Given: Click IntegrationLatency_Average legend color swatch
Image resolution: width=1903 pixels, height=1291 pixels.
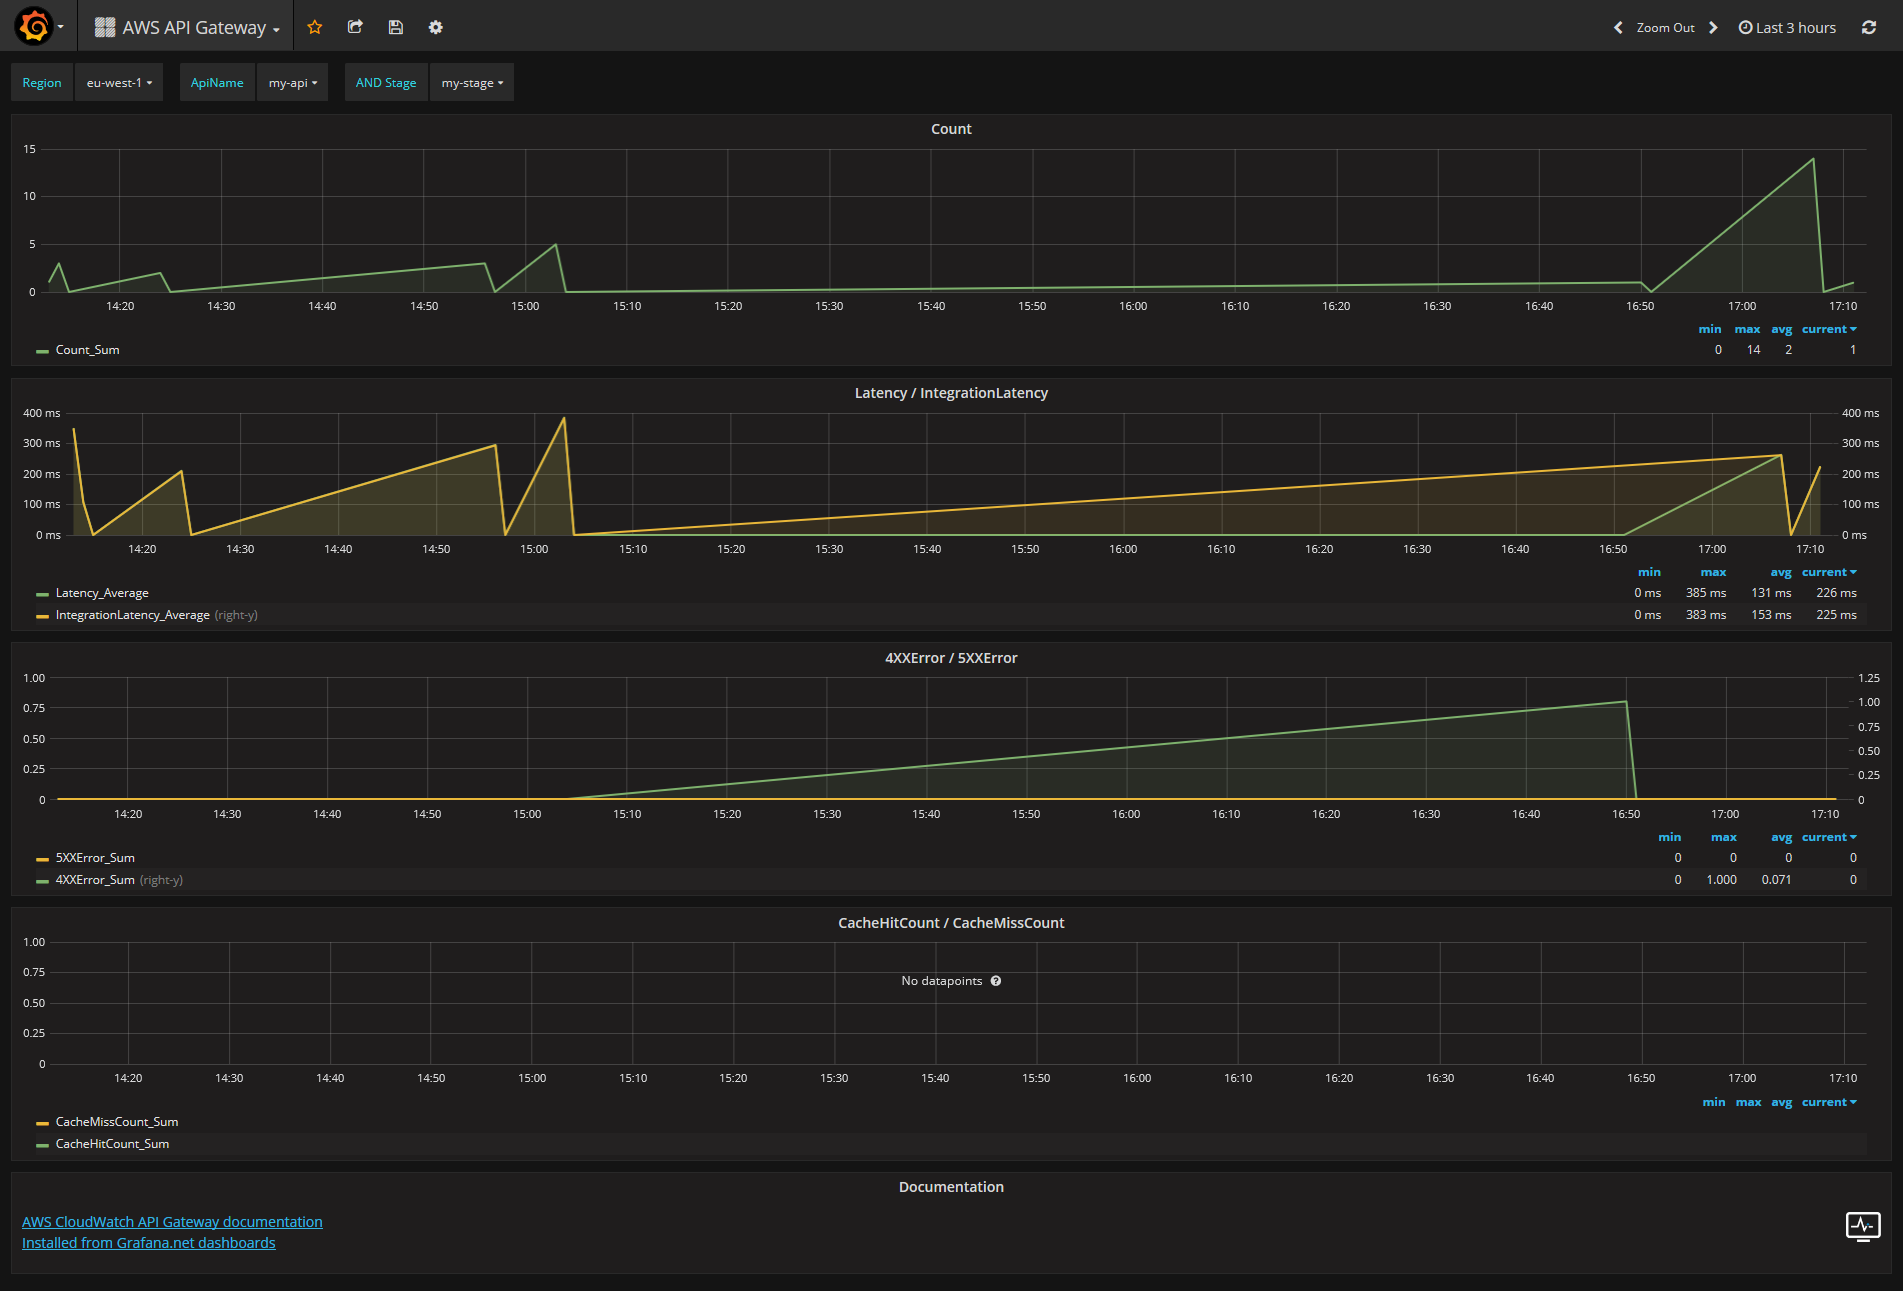Looking at the screenshot, I should click(42, 616).
